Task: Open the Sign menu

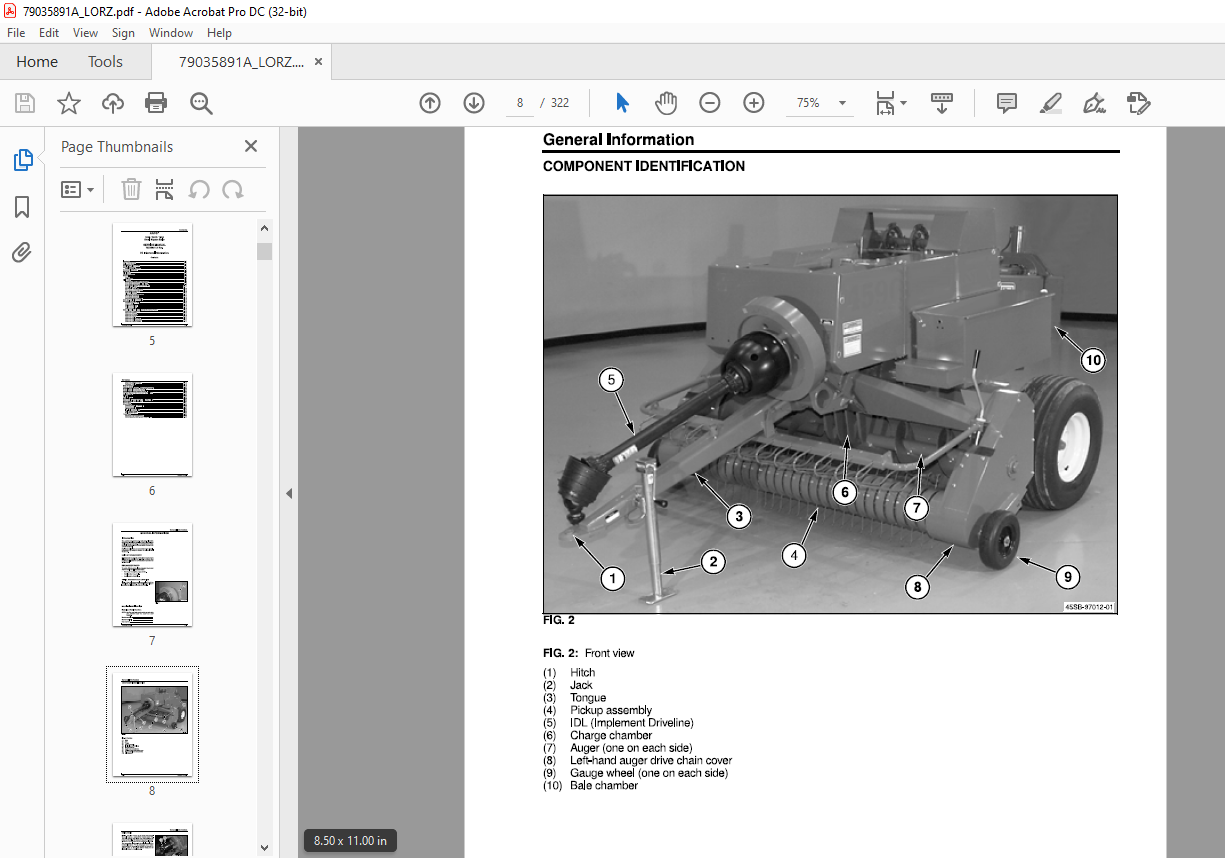Action: (123, 33)
